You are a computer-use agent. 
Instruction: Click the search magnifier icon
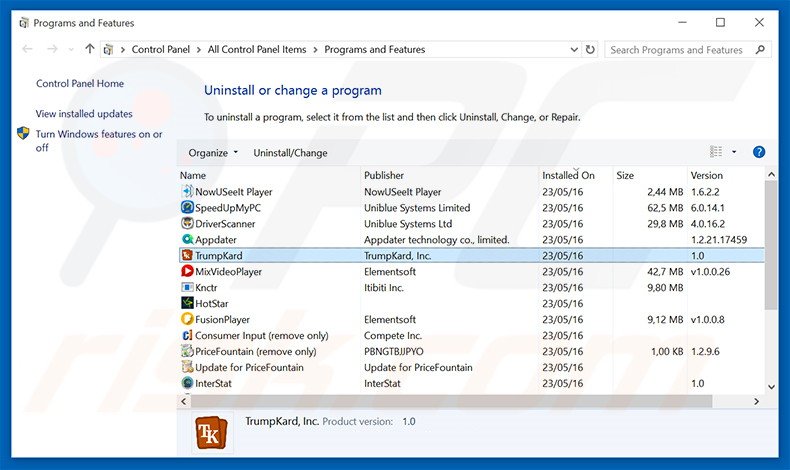(x=760, y=49)
